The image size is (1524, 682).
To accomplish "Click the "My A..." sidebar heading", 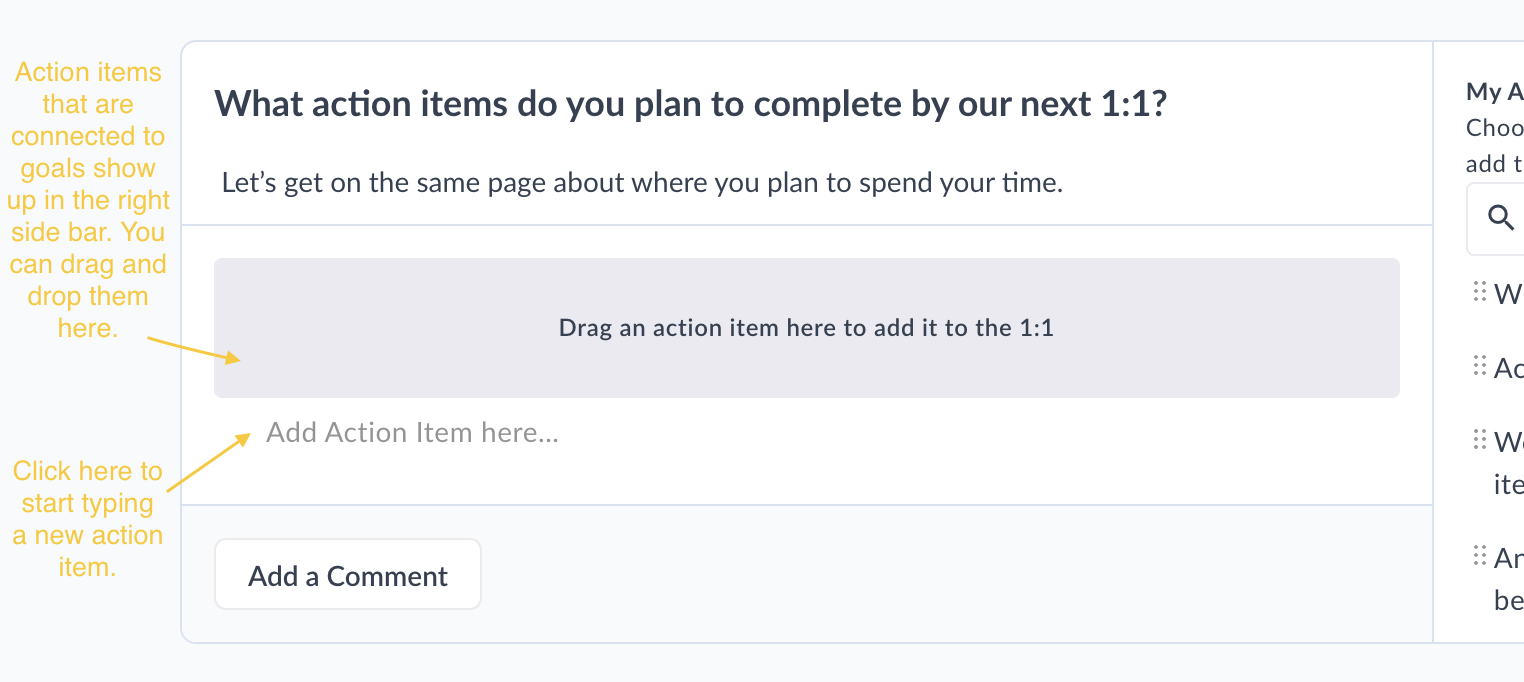I will [1495, 92].
